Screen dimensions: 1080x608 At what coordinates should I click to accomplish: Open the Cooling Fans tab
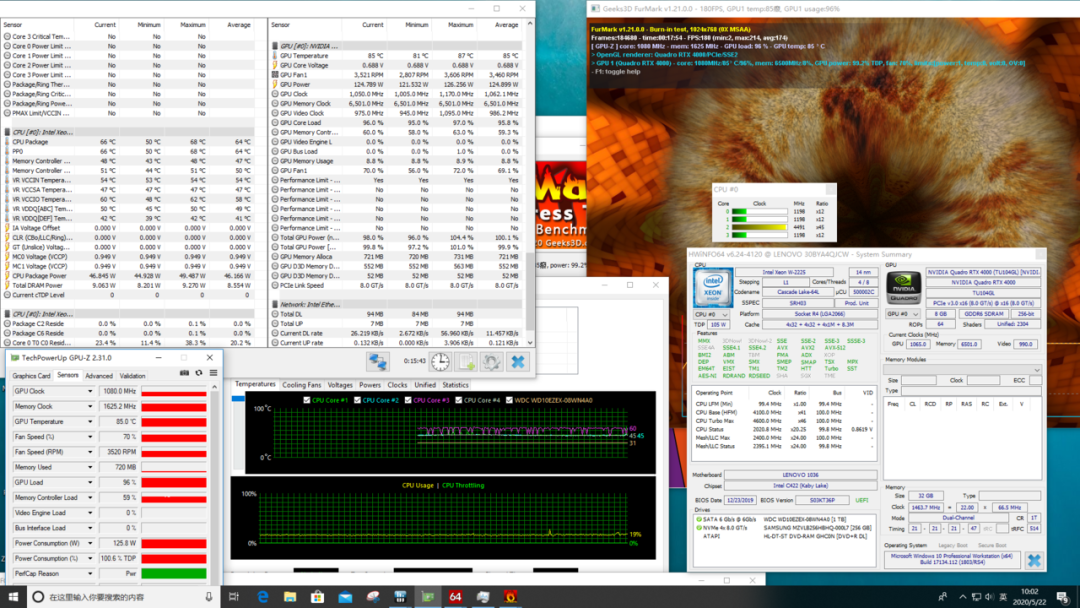point(302,385)
